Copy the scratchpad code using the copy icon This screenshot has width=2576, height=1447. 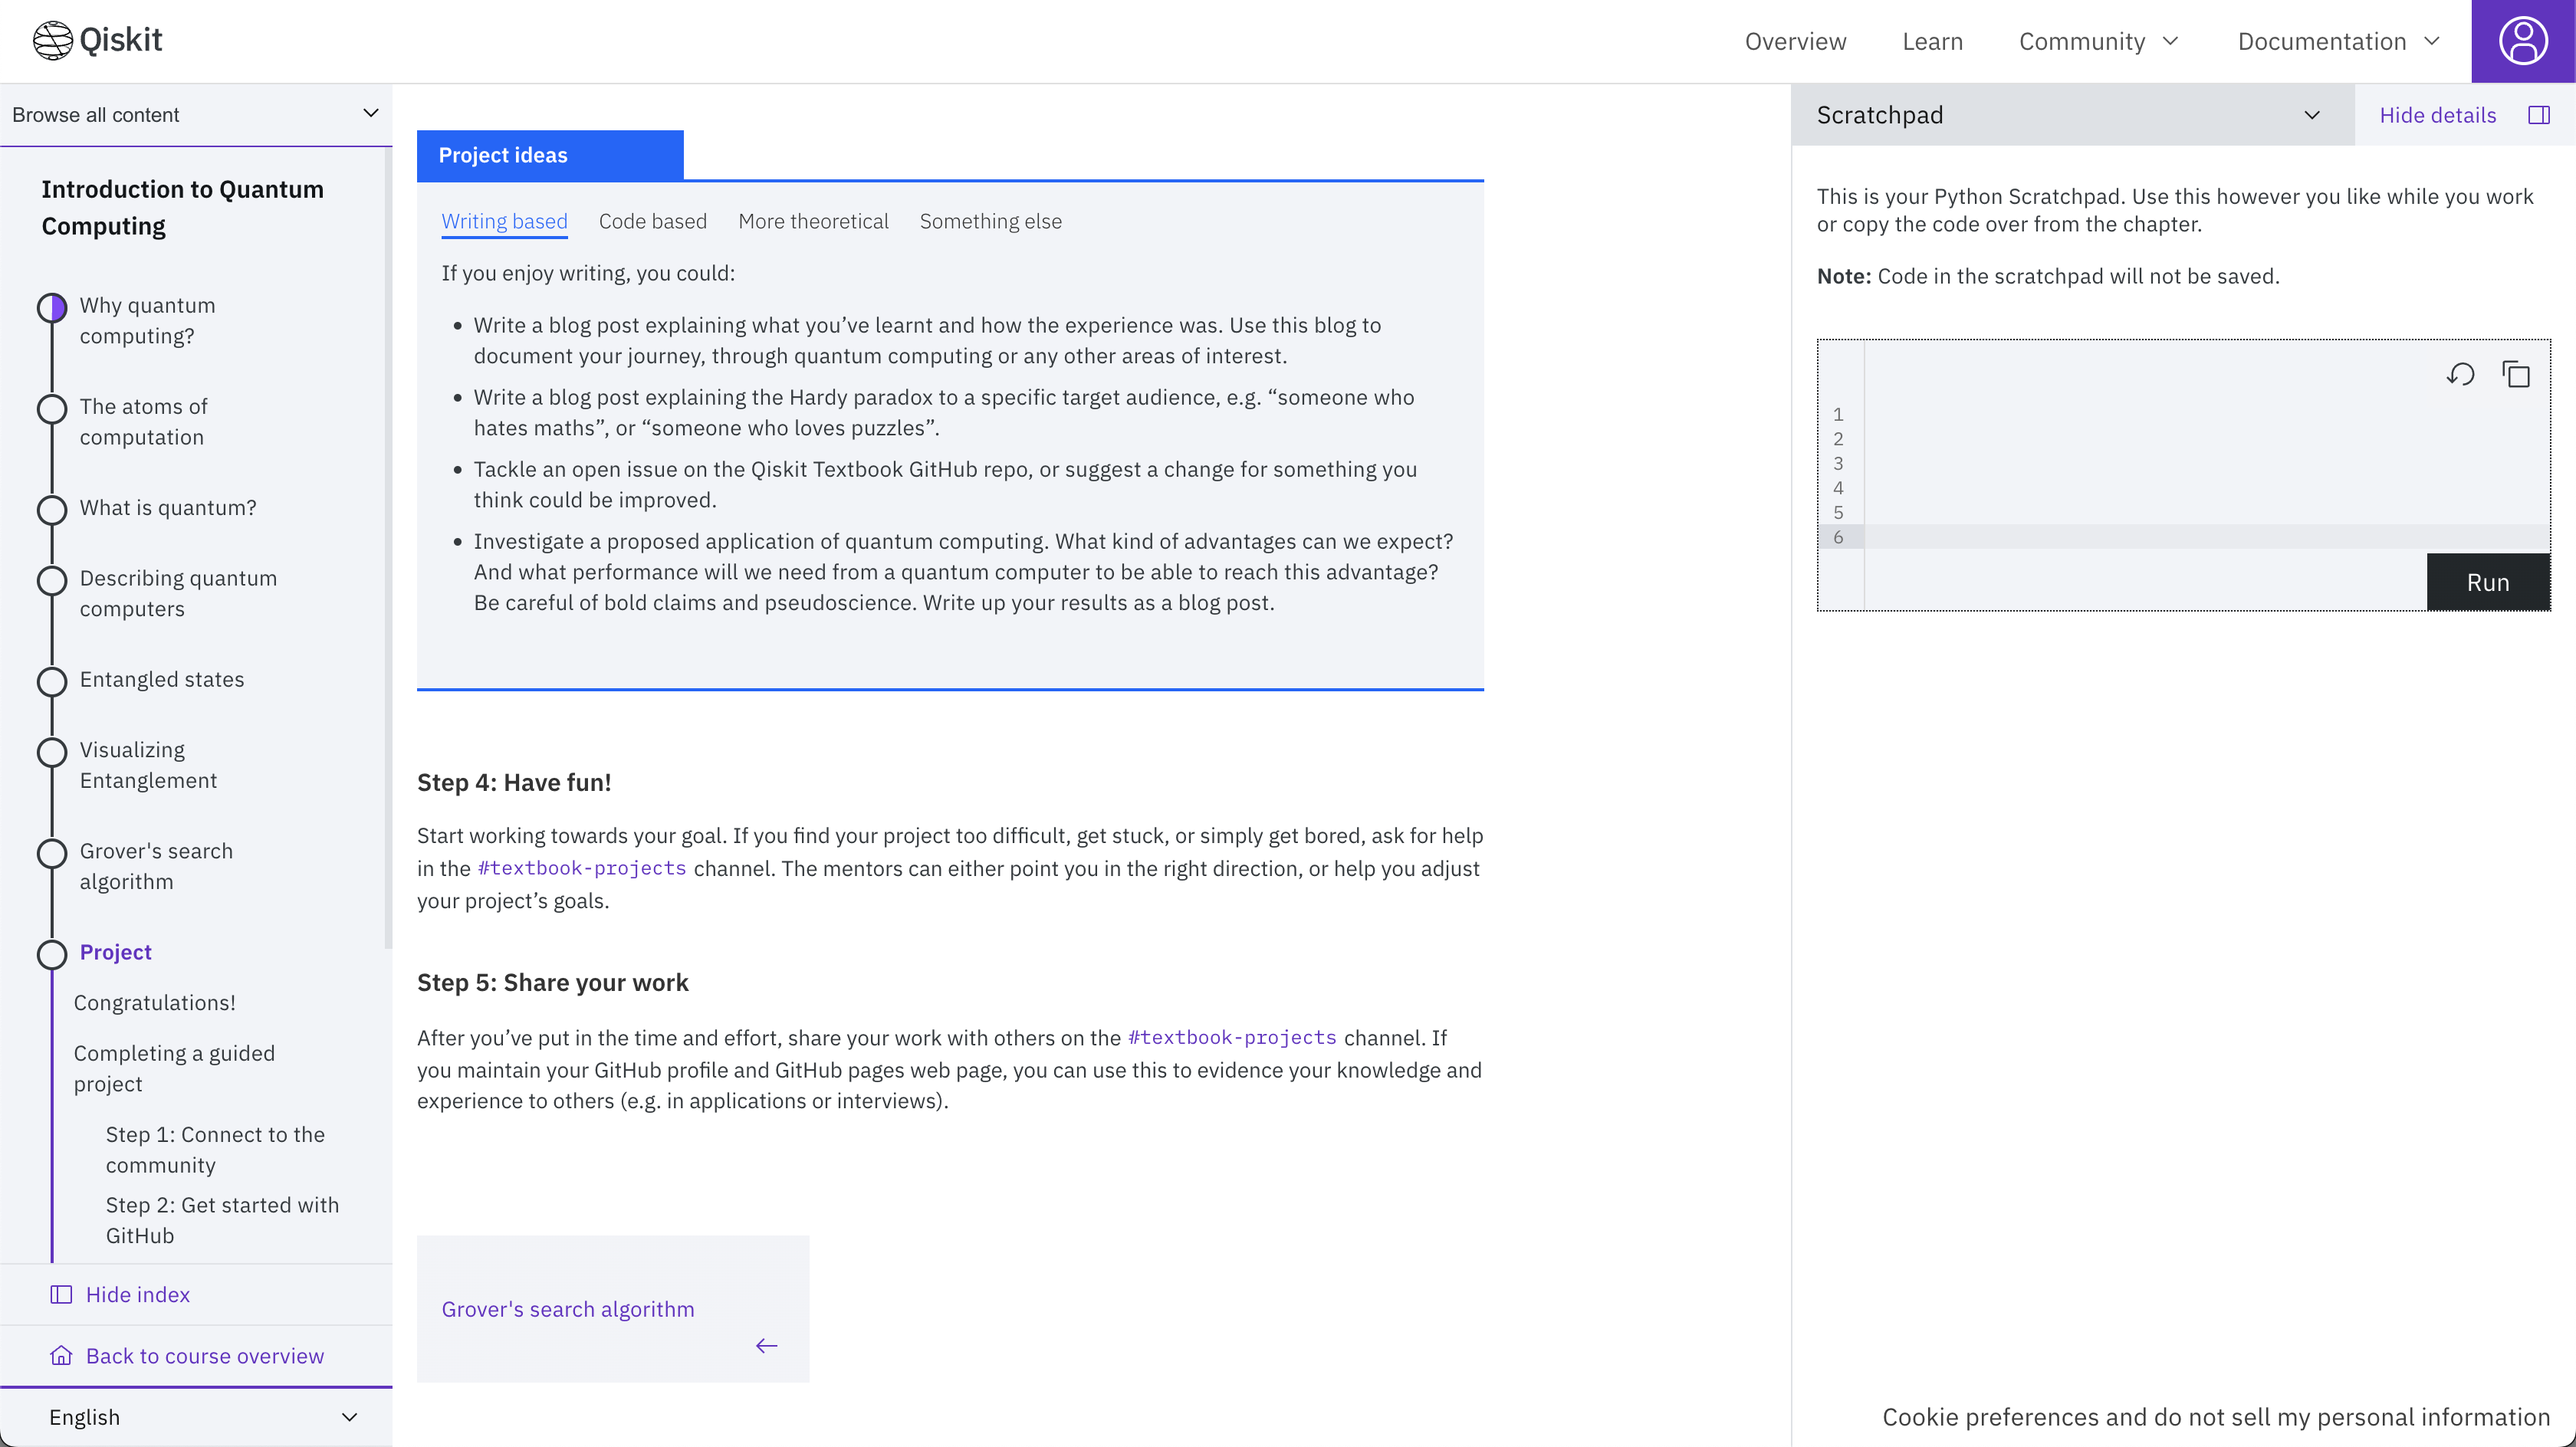point(2516,374)
